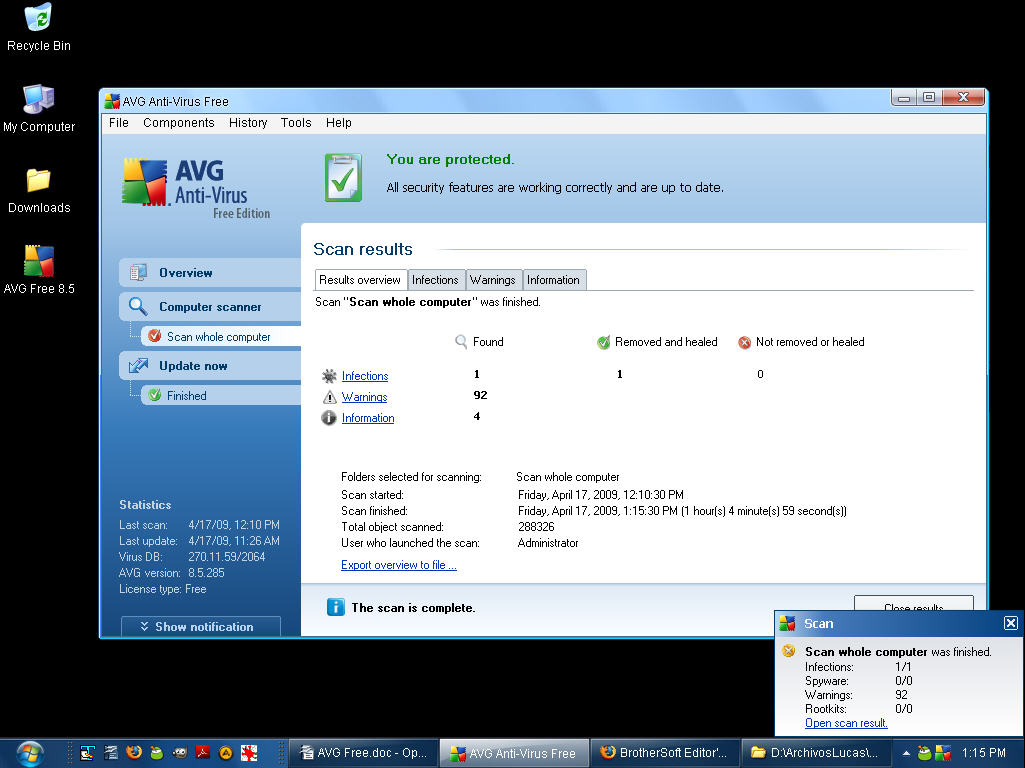Image resolution: width=1025 pixels, height=768 pixels.
Task: Select the Finished update item
Action: pyautogui.click(x=221, y=395)
